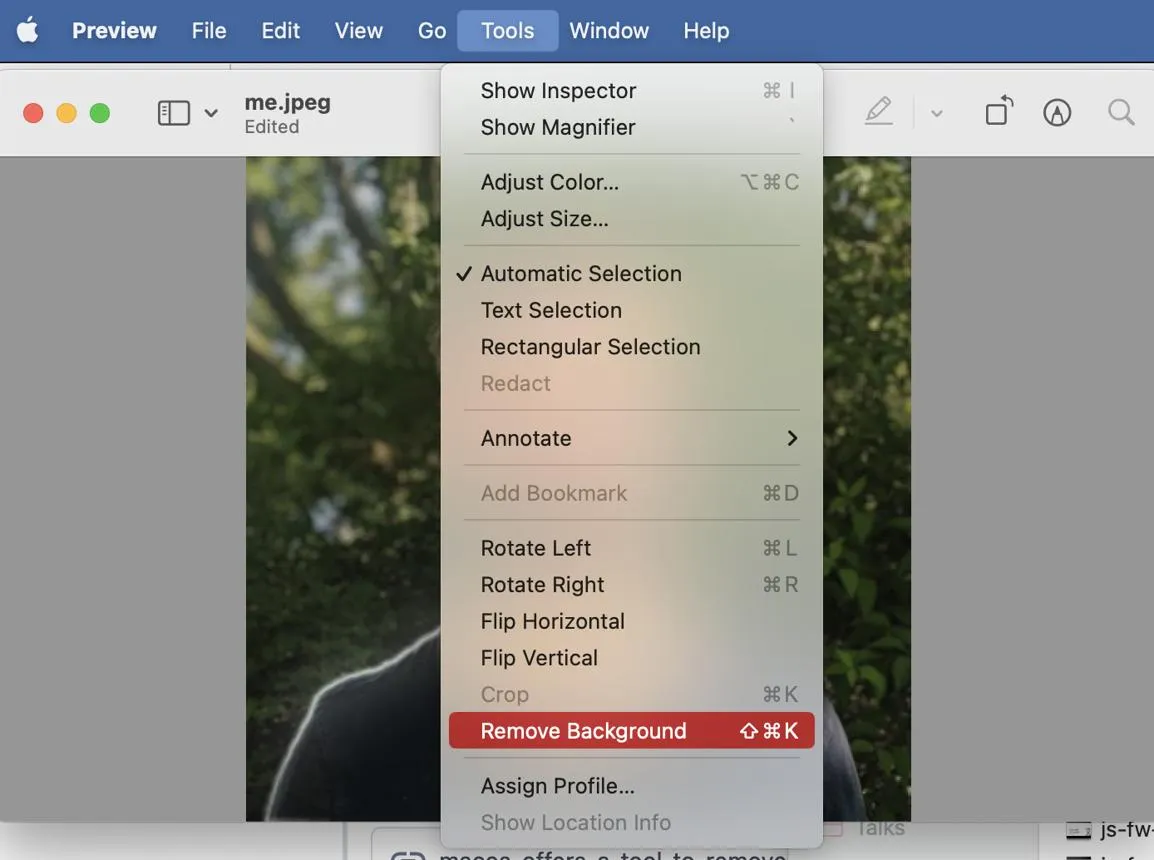This screenshot has height=860, width=1154.
Task: Click the highlight pen icon
Action: 879,112
